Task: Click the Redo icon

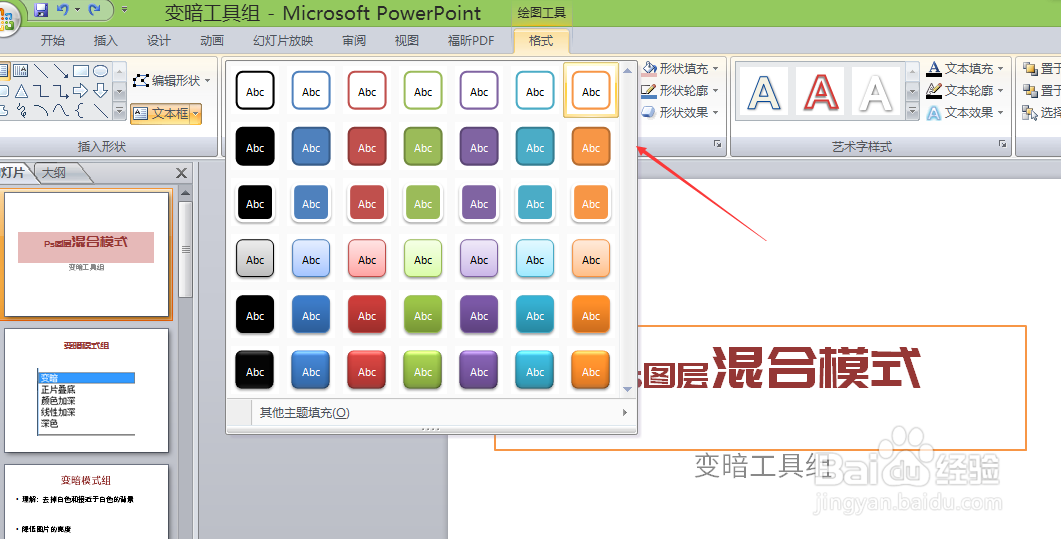Action: [95, 10]
